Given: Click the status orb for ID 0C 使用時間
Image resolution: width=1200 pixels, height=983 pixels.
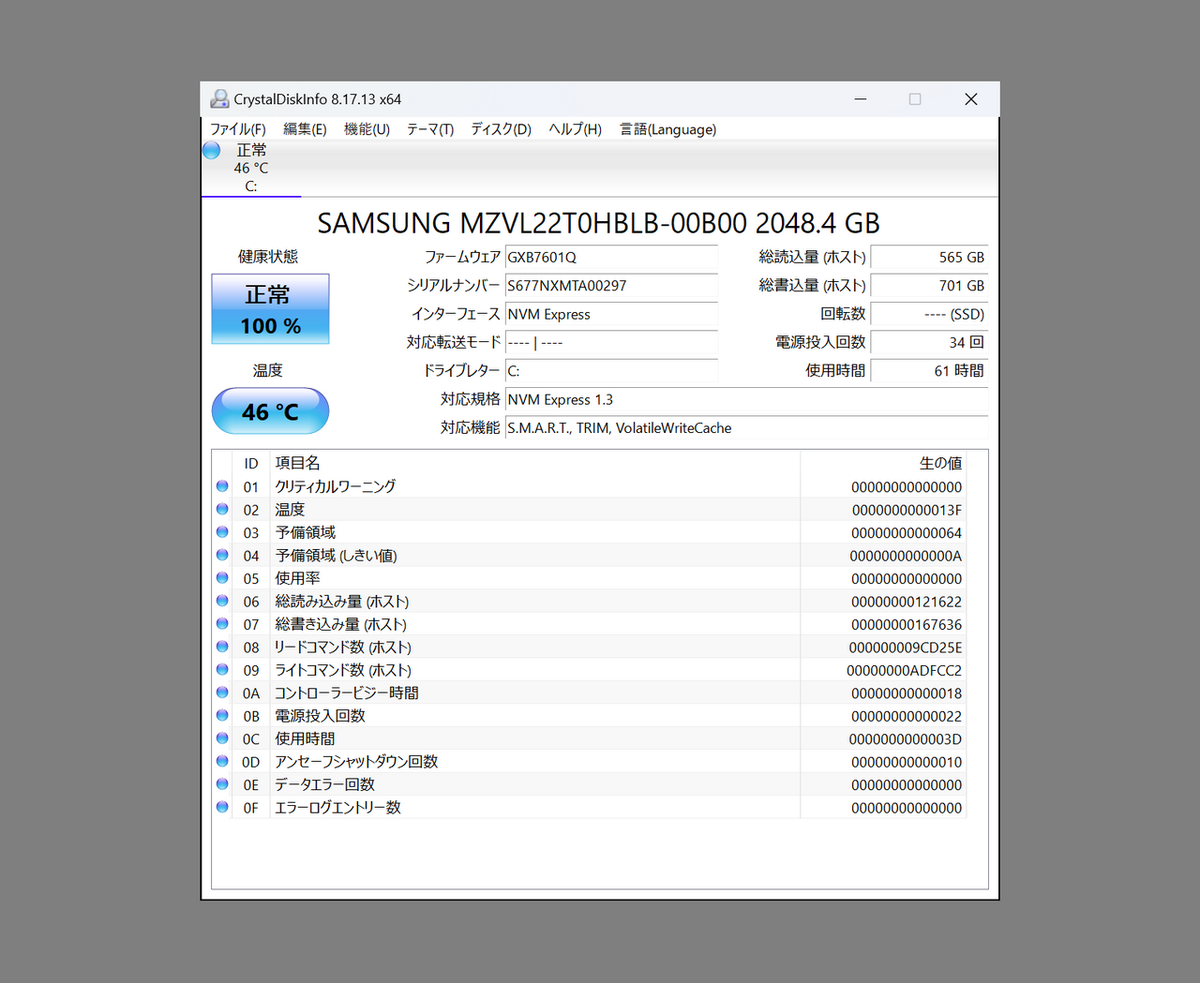Looking at the screenshot, I should (222, 738).
